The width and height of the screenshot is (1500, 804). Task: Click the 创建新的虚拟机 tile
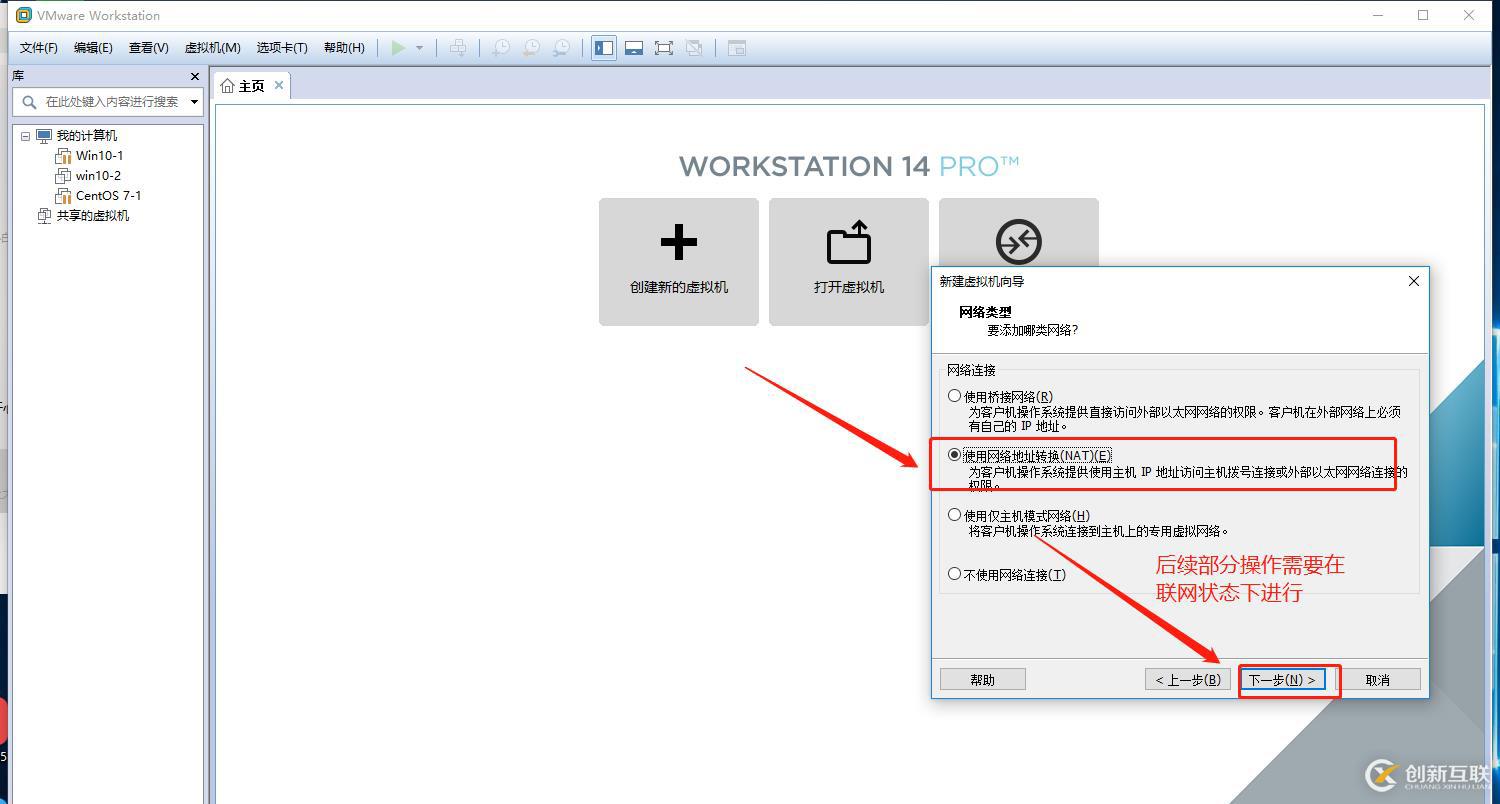click(679, 262)
